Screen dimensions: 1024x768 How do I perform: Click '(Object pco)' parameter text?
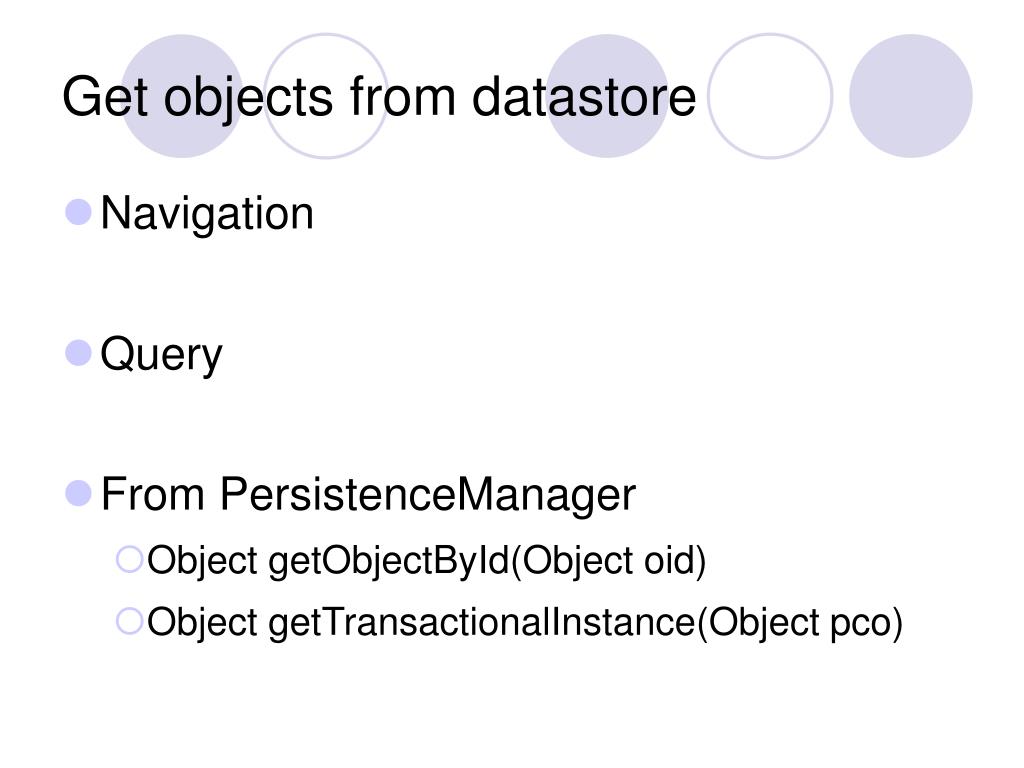tap(799, 622)
